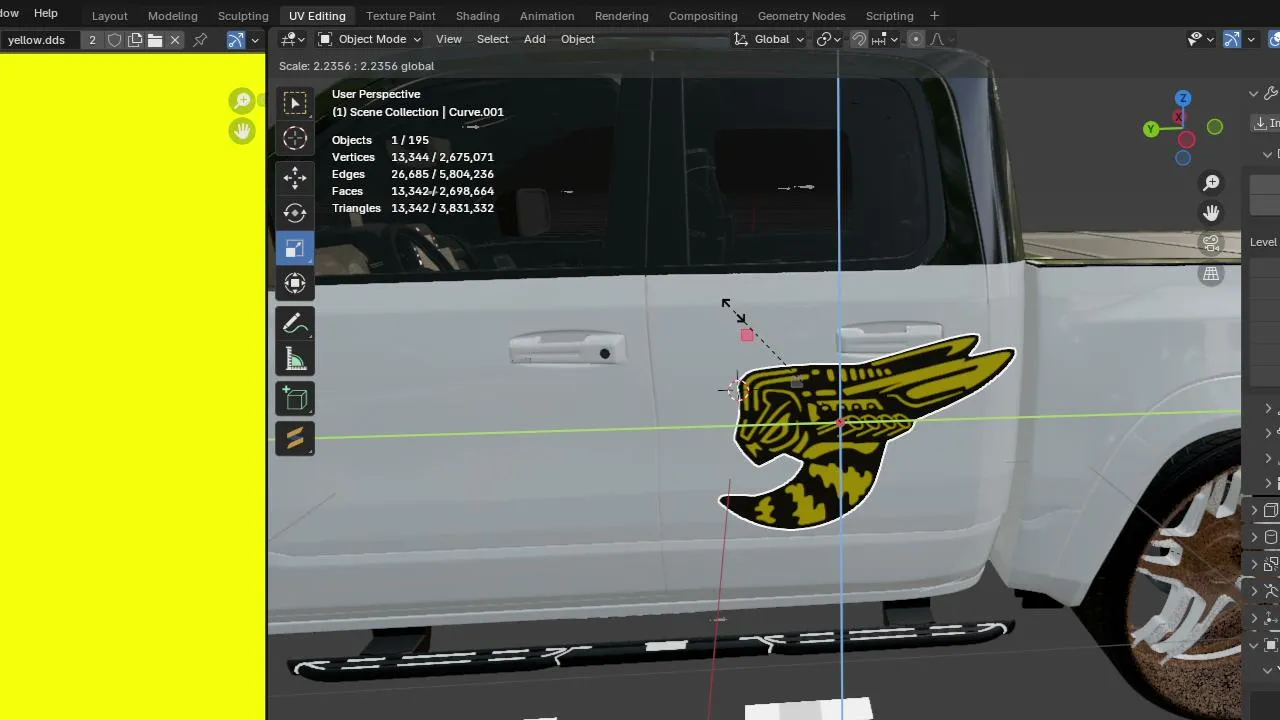Choose the Move tool
1280x720 pixels.
(x=295, y=178)
